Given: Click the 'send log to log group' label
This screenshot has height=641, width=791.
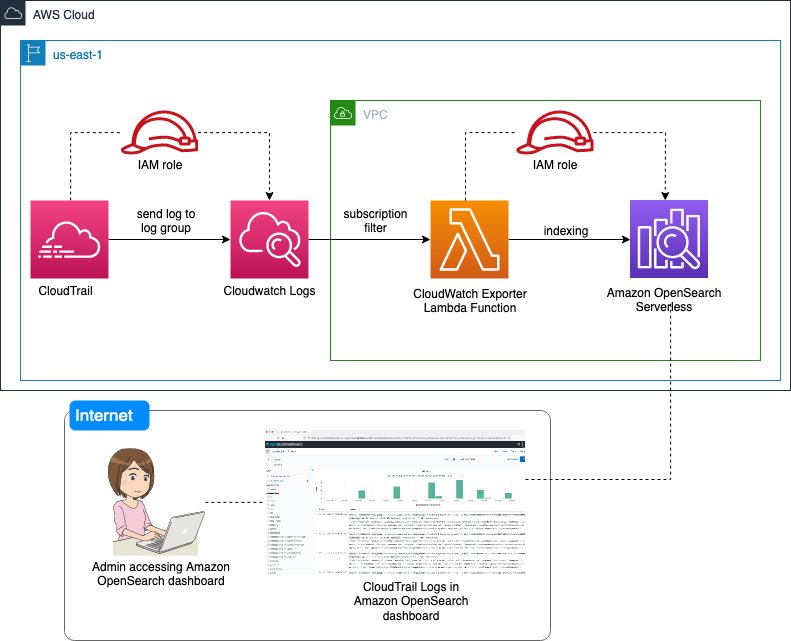Looking at the screenshot, I should click(x=166, y=221).
